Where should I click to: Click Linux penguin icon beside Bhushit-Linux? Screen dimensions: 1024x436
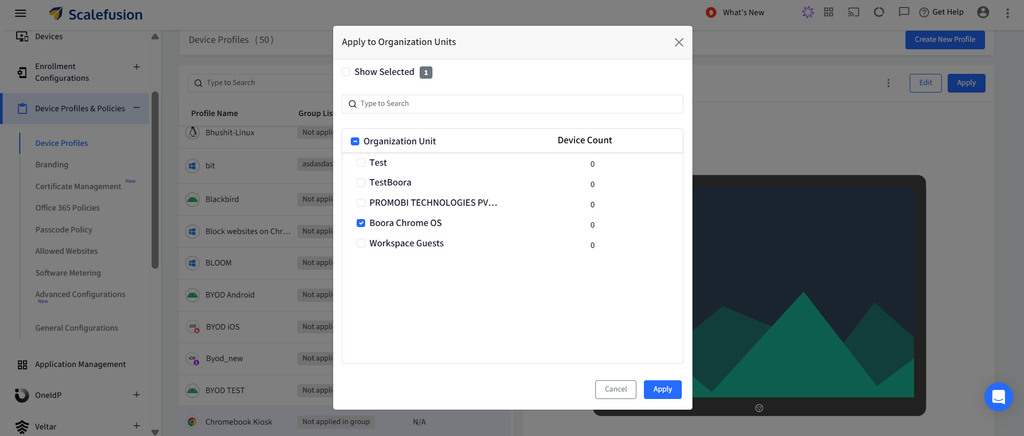tap(192, 132)
